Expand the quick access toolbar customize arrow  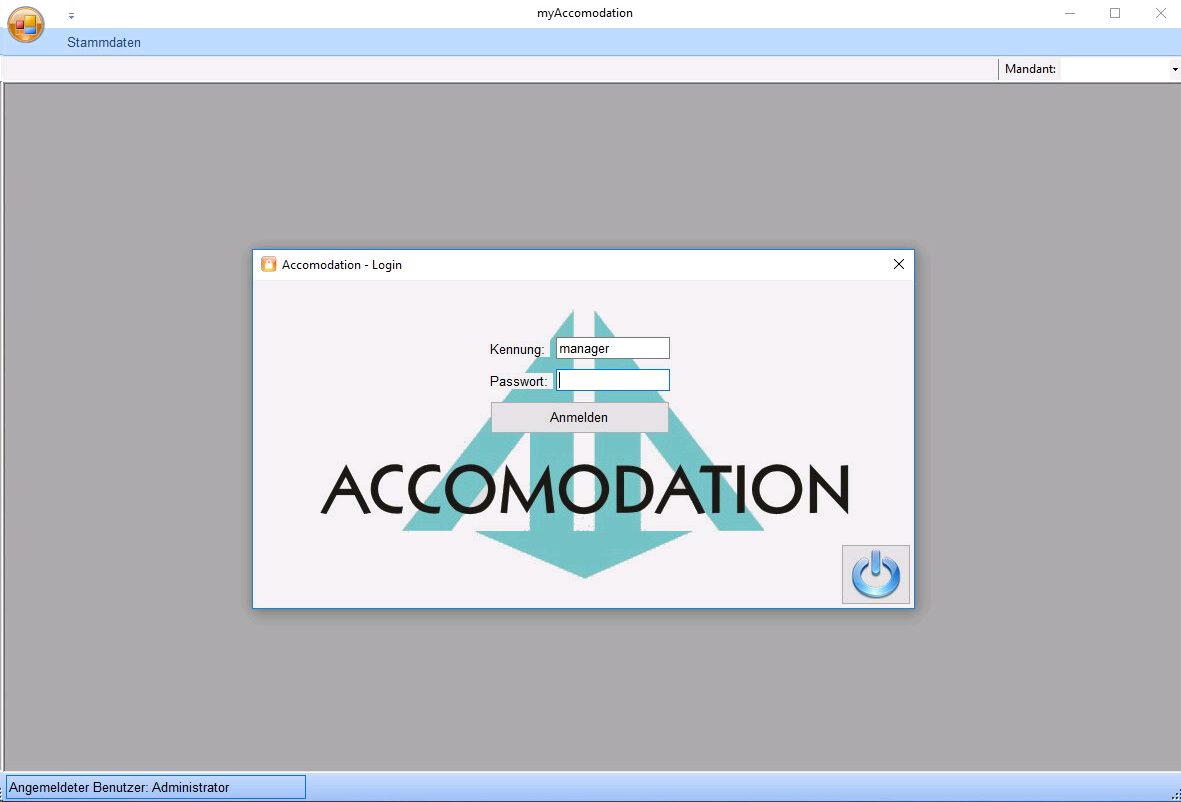[71, 16]
